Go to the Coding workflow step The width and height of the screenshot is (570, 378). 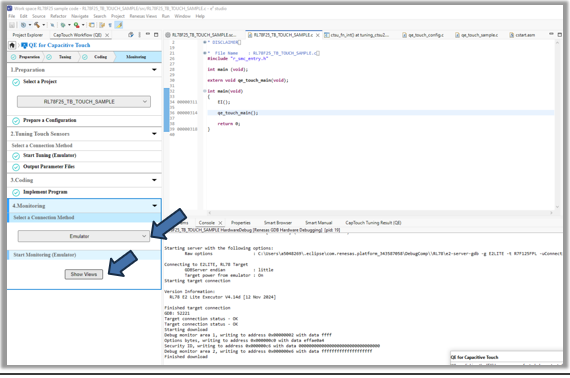click(x=96, y=57)
